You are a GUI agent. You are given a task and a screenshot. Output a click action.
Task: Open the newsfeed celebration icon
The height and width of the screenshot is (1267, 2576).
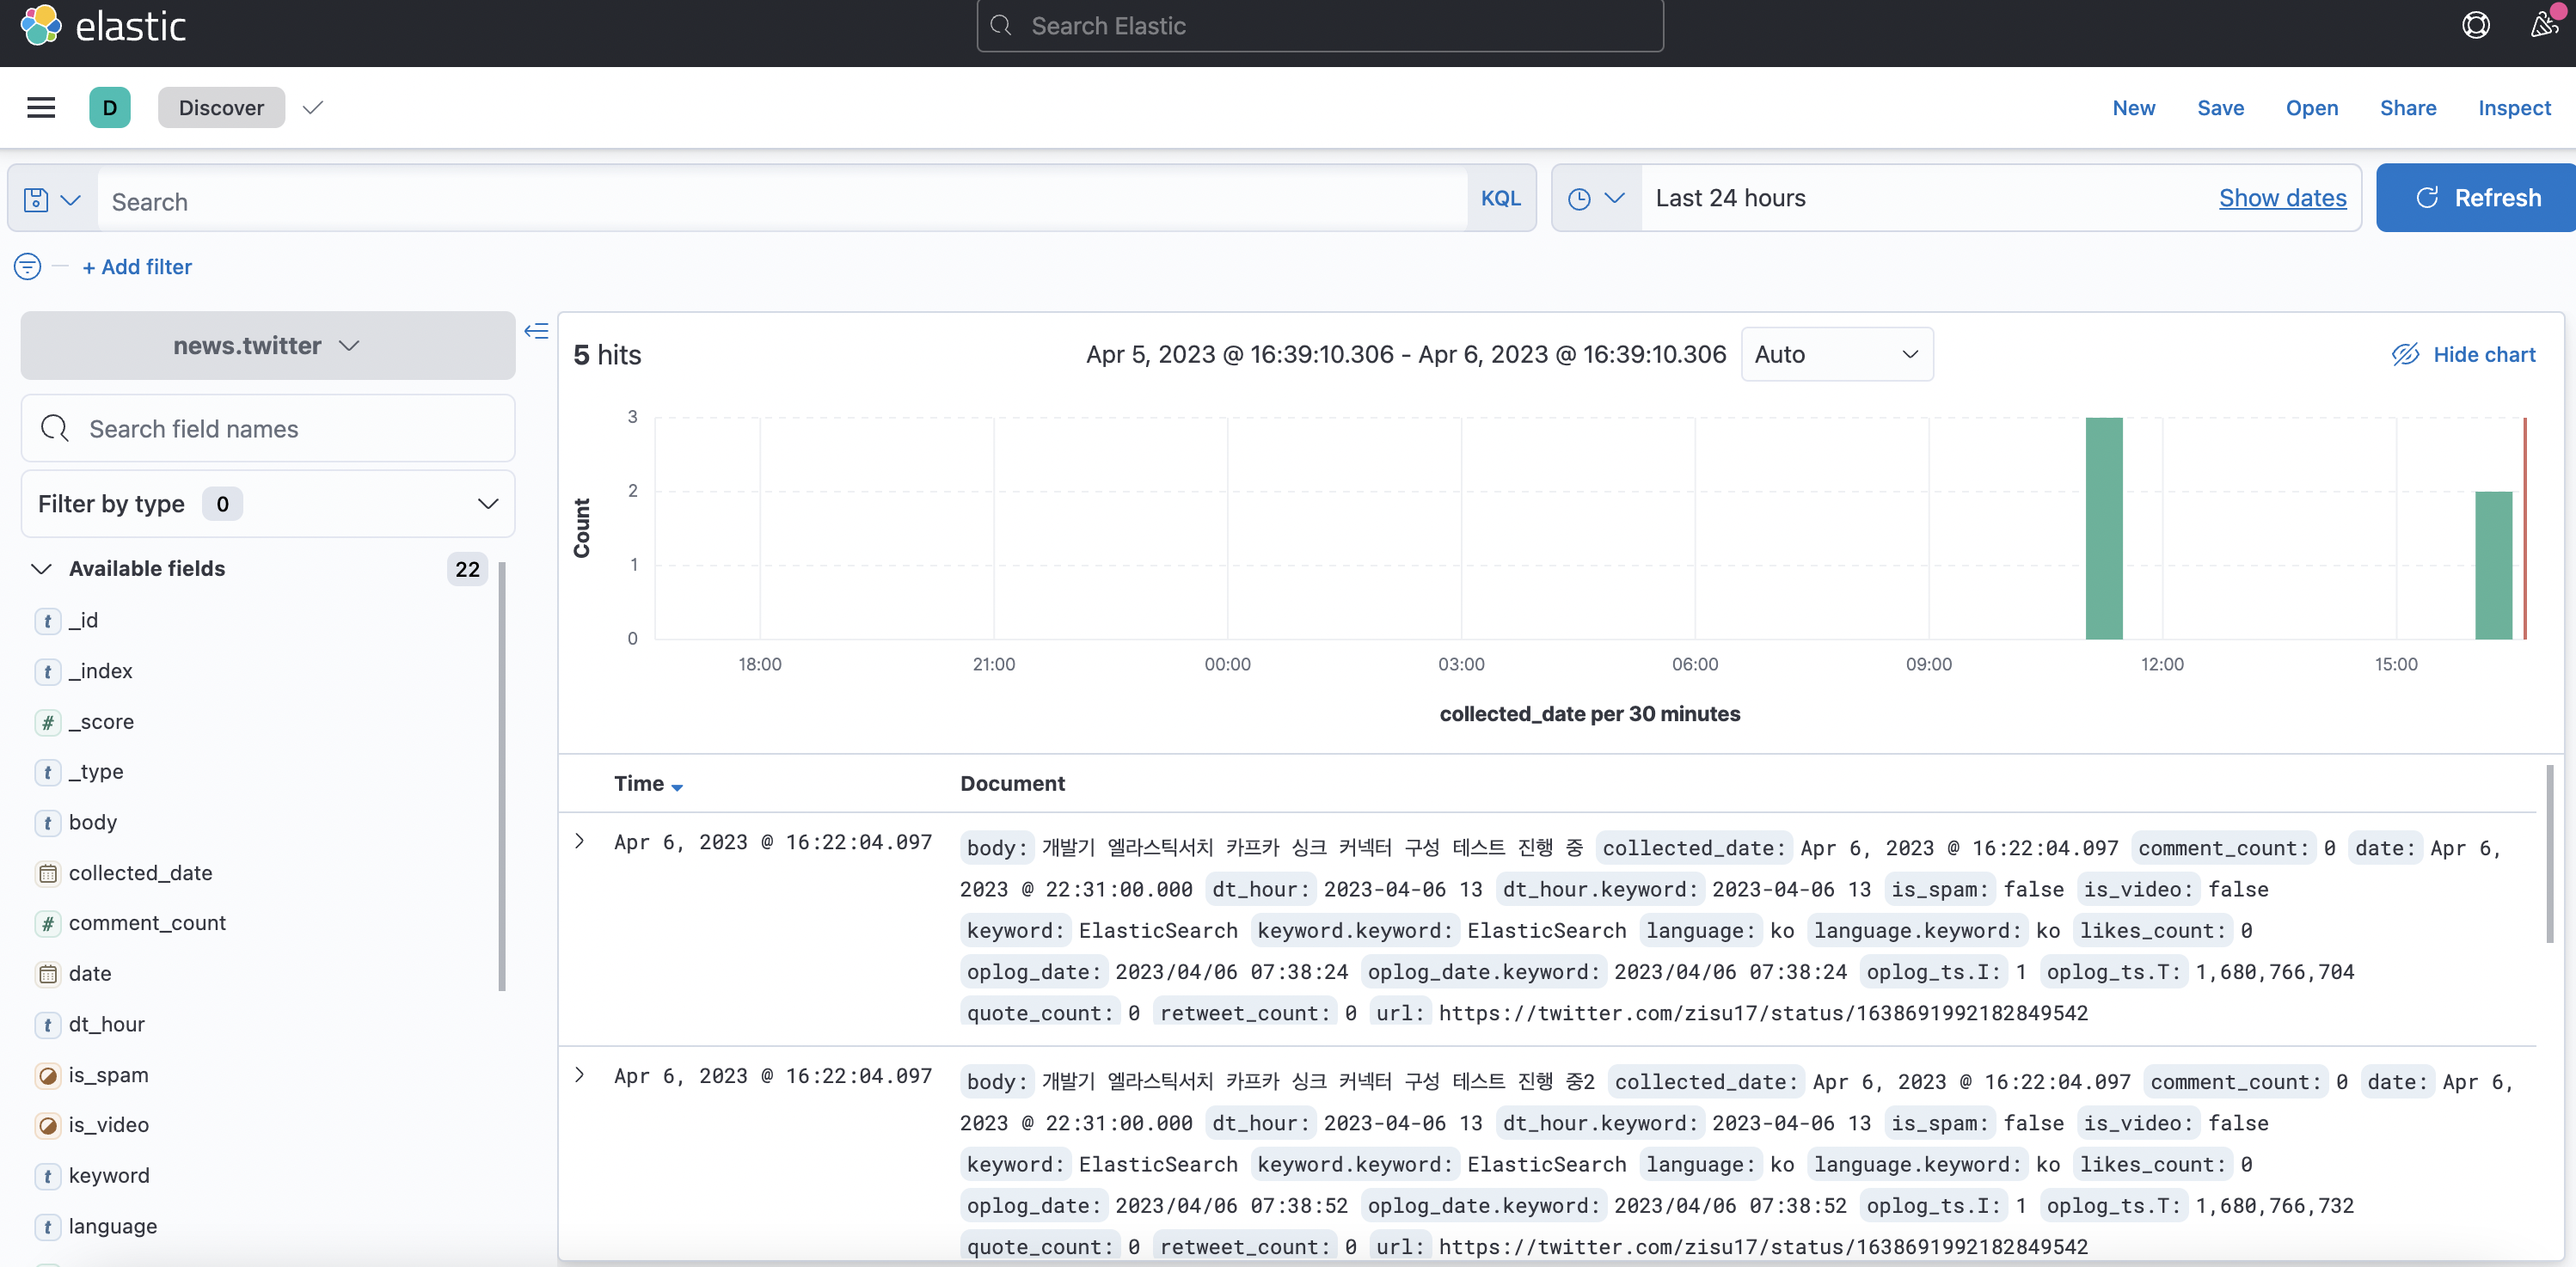click(x=2543, y=24)
